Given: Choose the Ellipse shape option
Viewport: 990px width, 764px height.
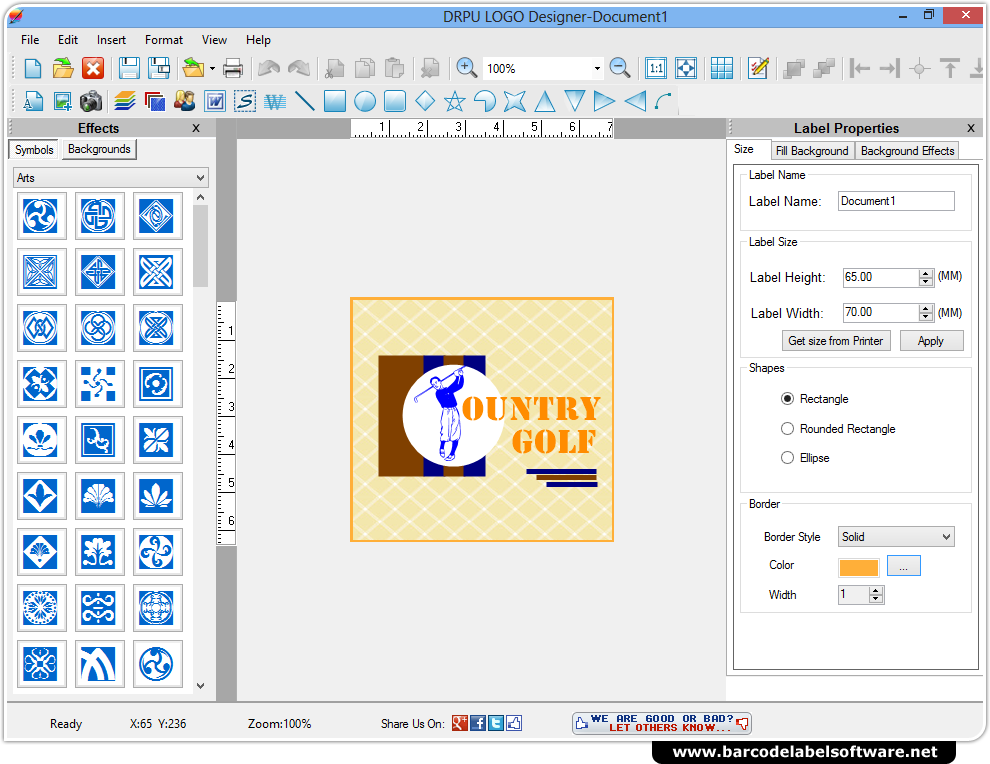Looking at the screenshot, I should pos(789,457).
